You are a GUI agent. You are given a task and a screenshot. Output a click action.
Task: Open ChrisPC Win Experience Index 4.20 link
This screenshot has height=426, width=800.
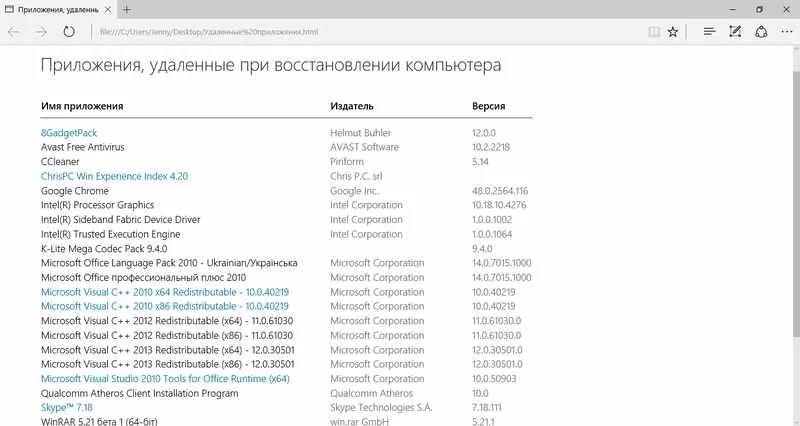coord(114,176)
